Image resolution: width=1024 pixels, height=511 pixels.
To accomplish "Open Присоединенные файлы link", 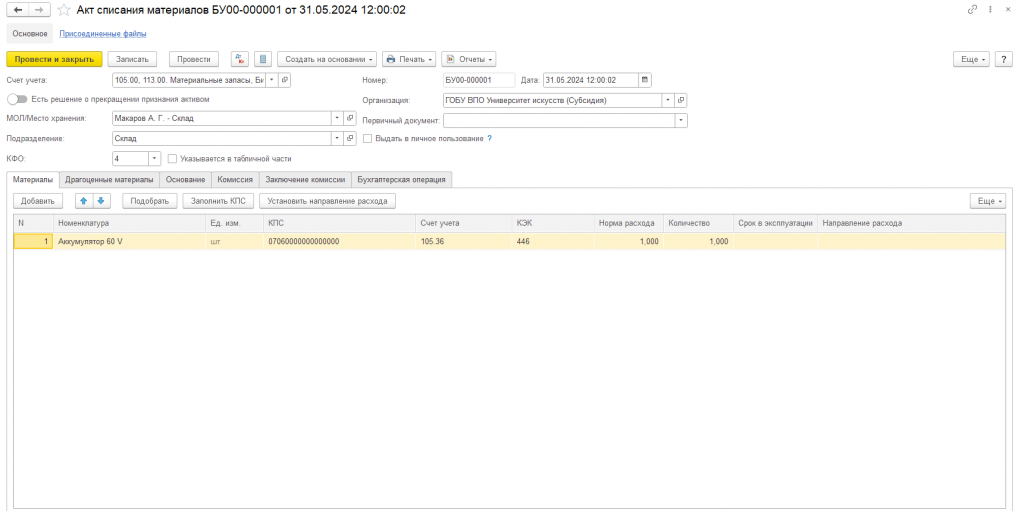I will pyautogui.click(x=103, y=33).
